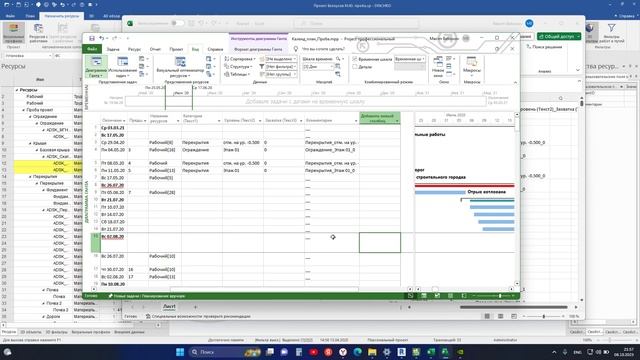The height and width of the screenshot is (360, 640).
Task: Open the Visual Resource Optimizer button
Action: pos(180,67)
